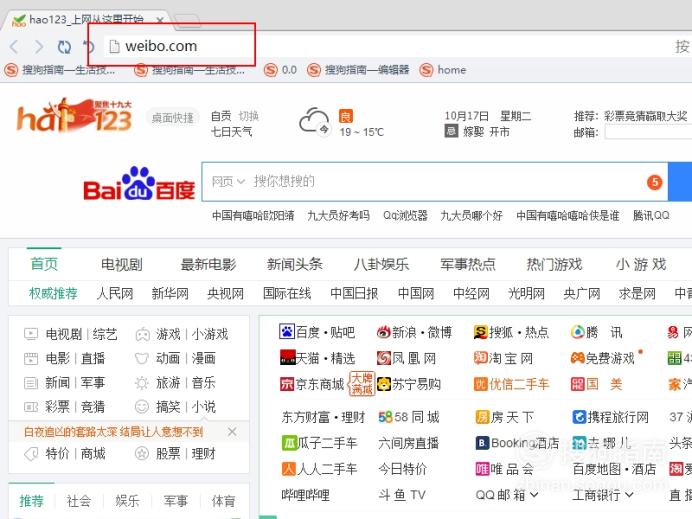Expand the QQ邮箱 dropdown arrow
692x519 pixels.
coord(534,495)
